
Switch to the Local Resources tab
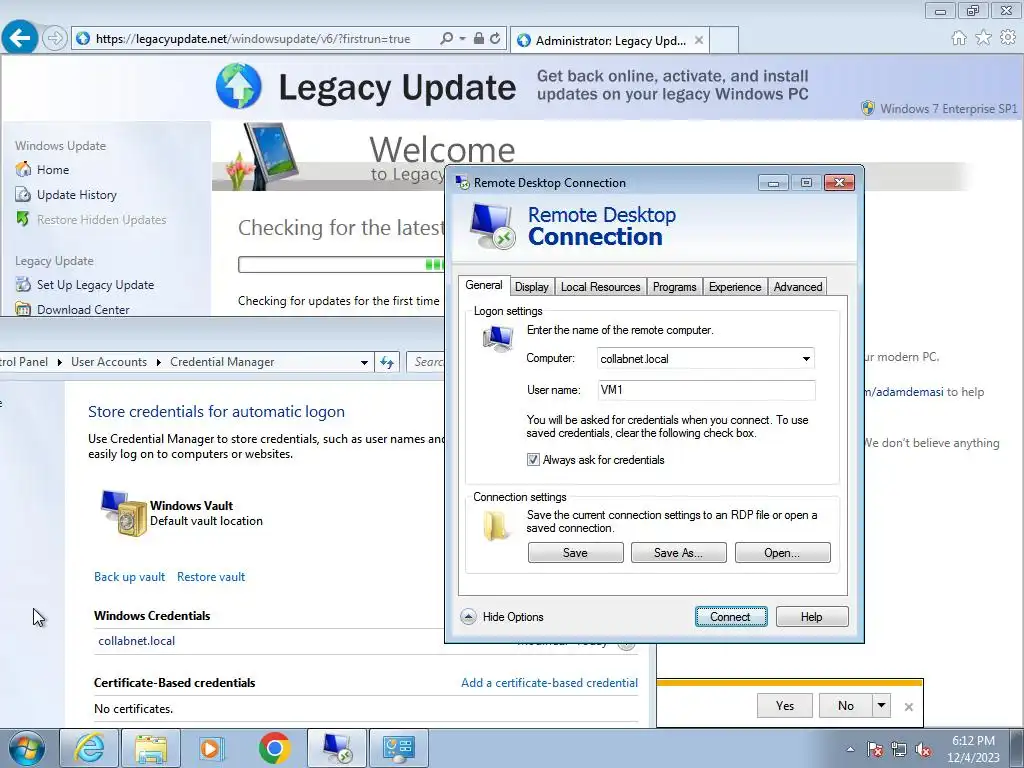[600, 287]
